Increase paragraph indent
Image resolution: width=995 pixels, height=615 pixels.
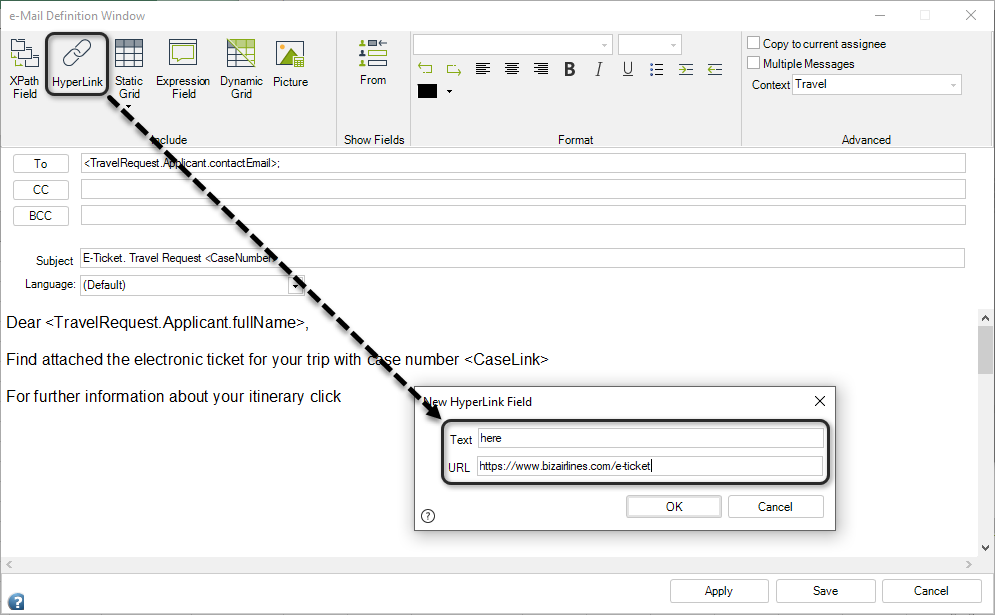pyautogui.click(x=686, y=69)
